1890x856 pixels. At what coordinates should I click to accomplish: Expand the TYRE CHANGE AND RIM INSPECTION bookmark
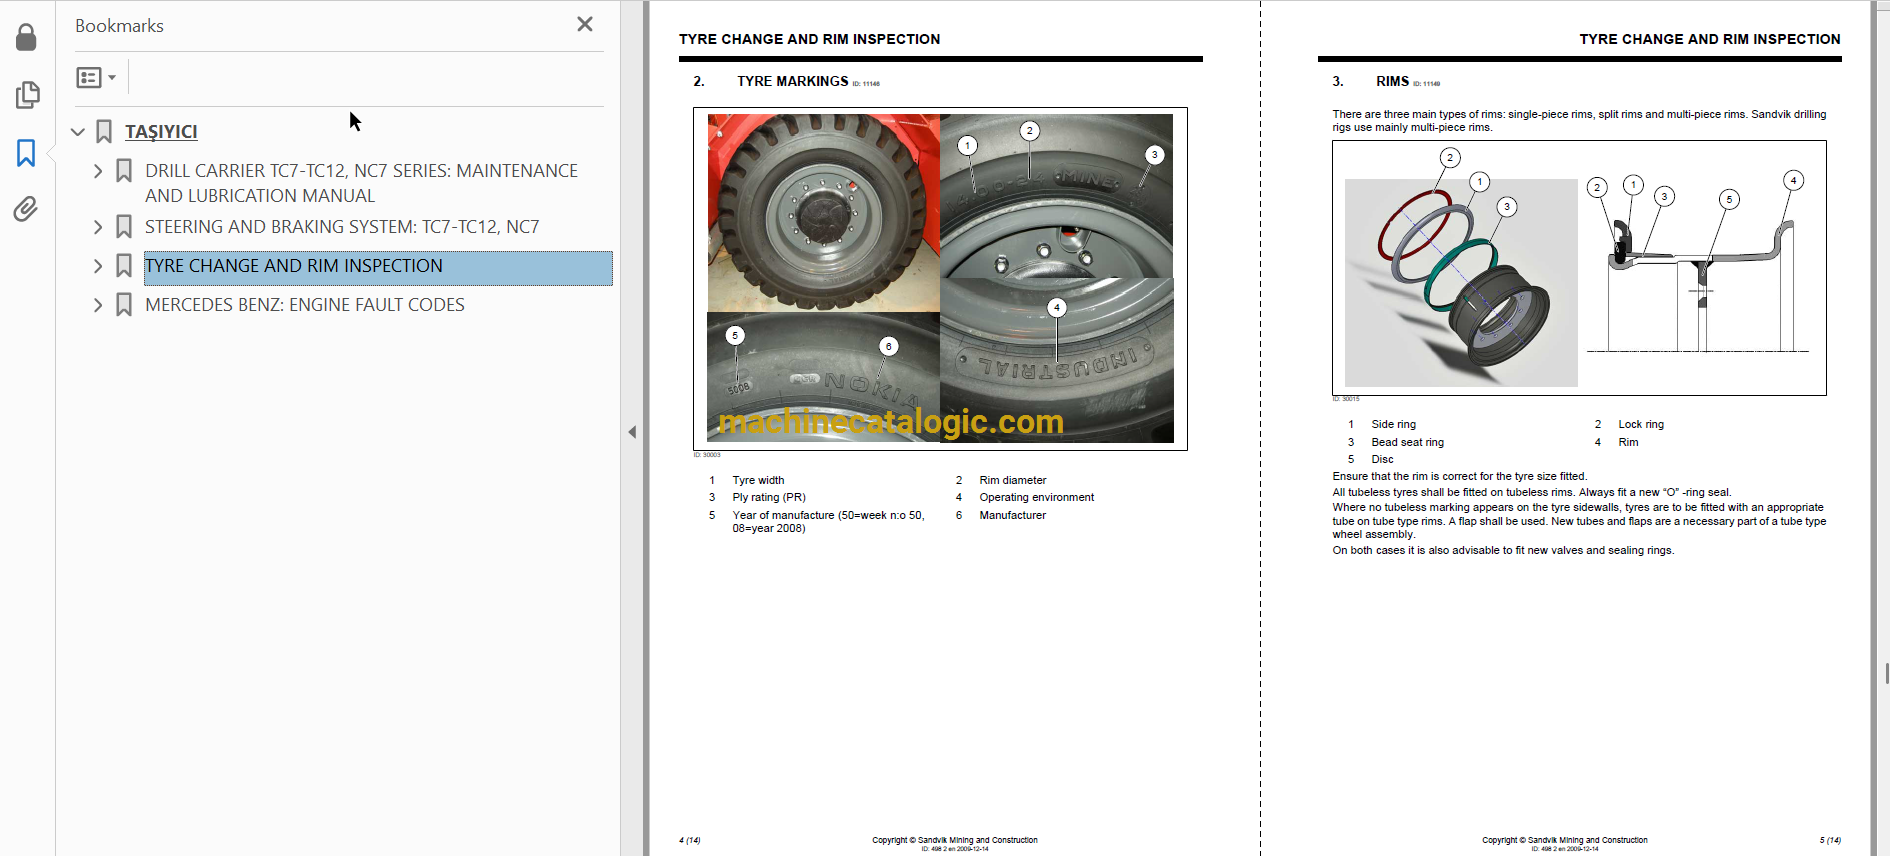pyautogui.click(x=98, y=266)
